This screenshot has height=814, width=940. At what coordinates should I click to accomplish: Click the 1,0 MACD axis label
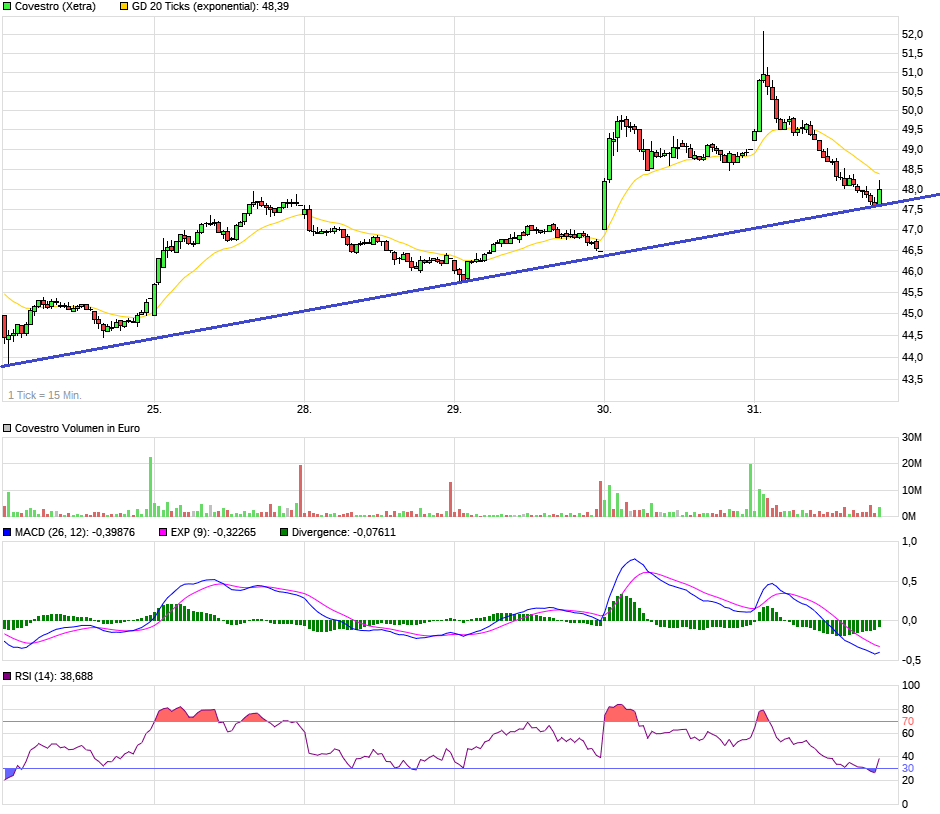click(909, 542)
